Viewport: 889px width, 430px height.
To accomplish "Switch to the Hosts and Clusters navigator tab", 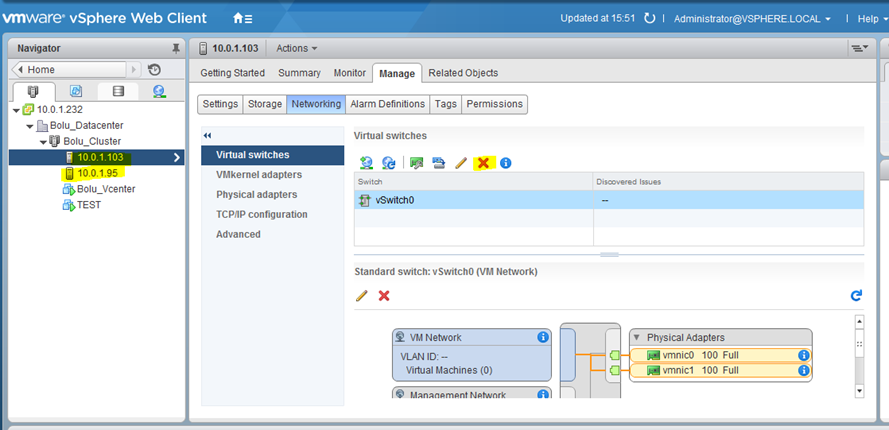I will pyautogui.click(x=34, y=91).
